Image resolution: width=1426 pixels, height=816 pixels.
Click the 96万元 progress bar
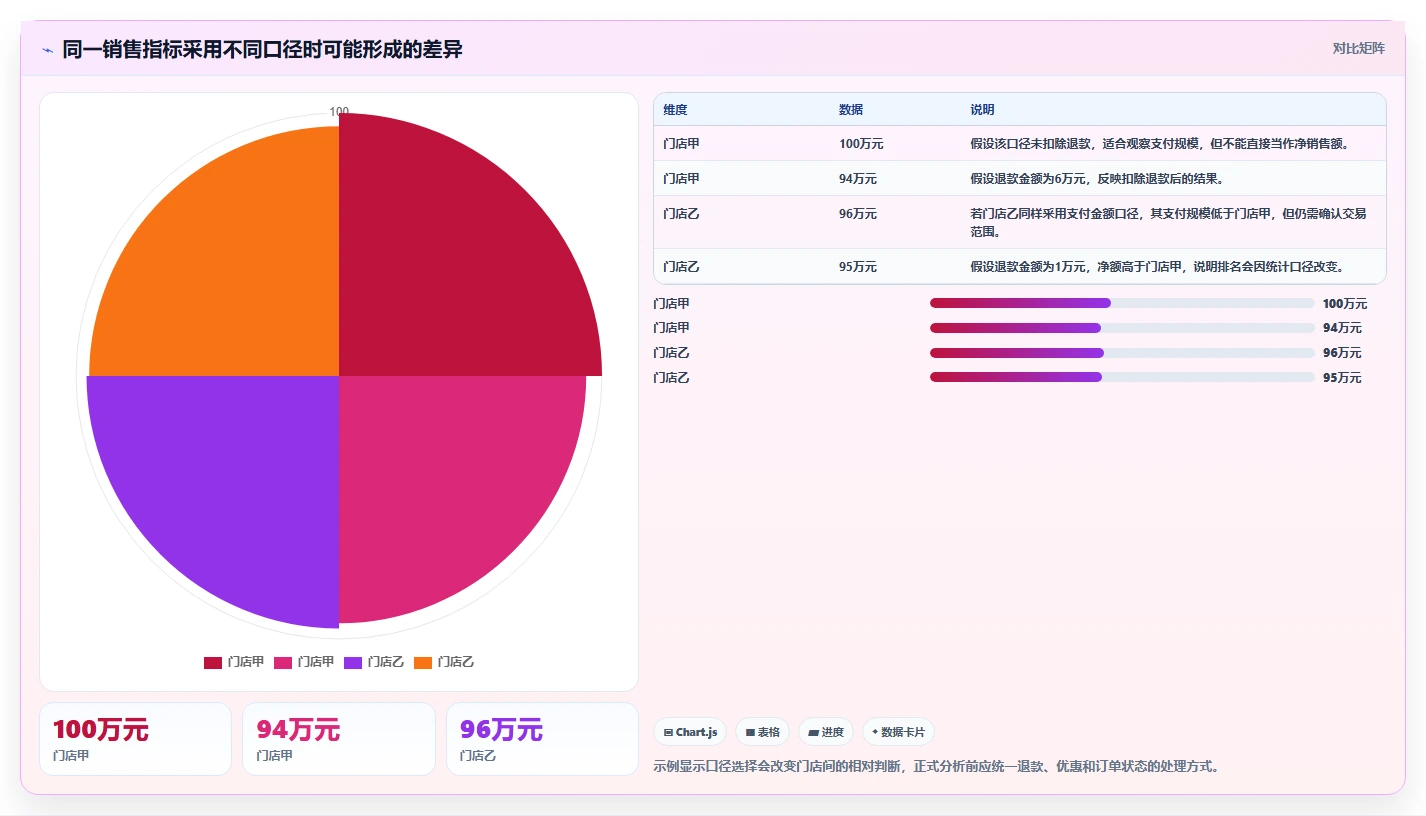coord(1122,352)
